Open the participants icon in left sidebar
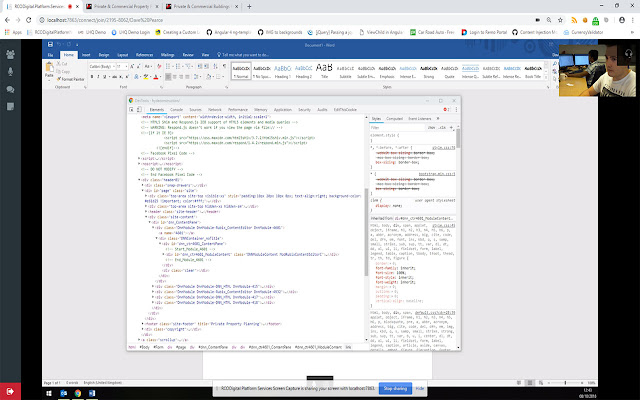Screen dimensions: 640x400 pyautogui.click(x=10, y=54)
